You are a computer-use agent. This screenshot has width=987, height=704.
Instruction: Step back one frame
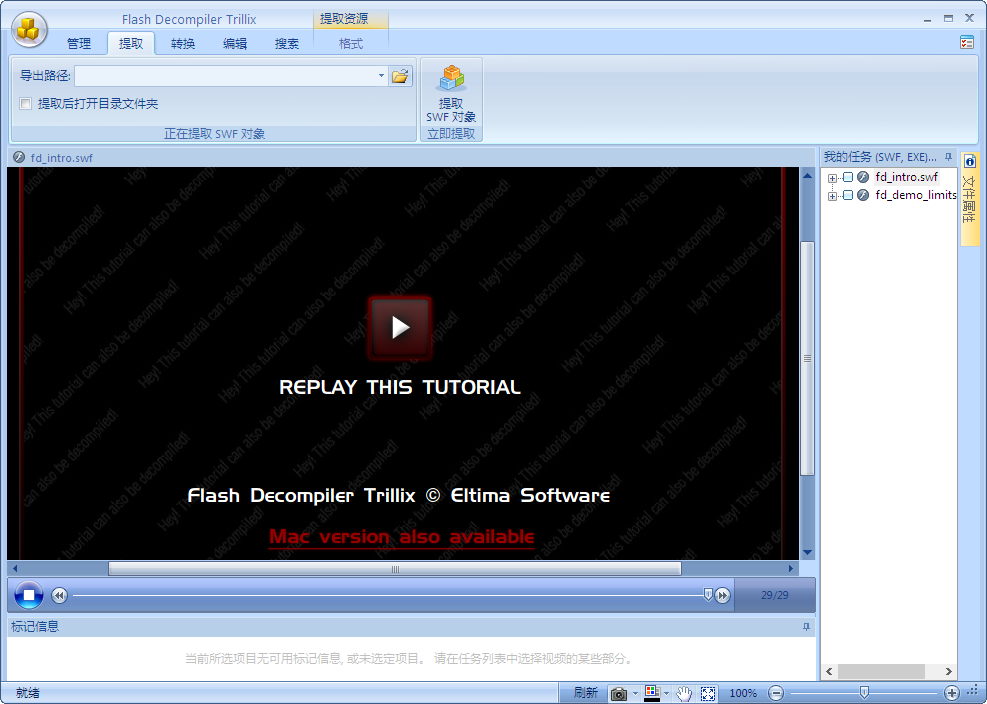click(59, 595)
